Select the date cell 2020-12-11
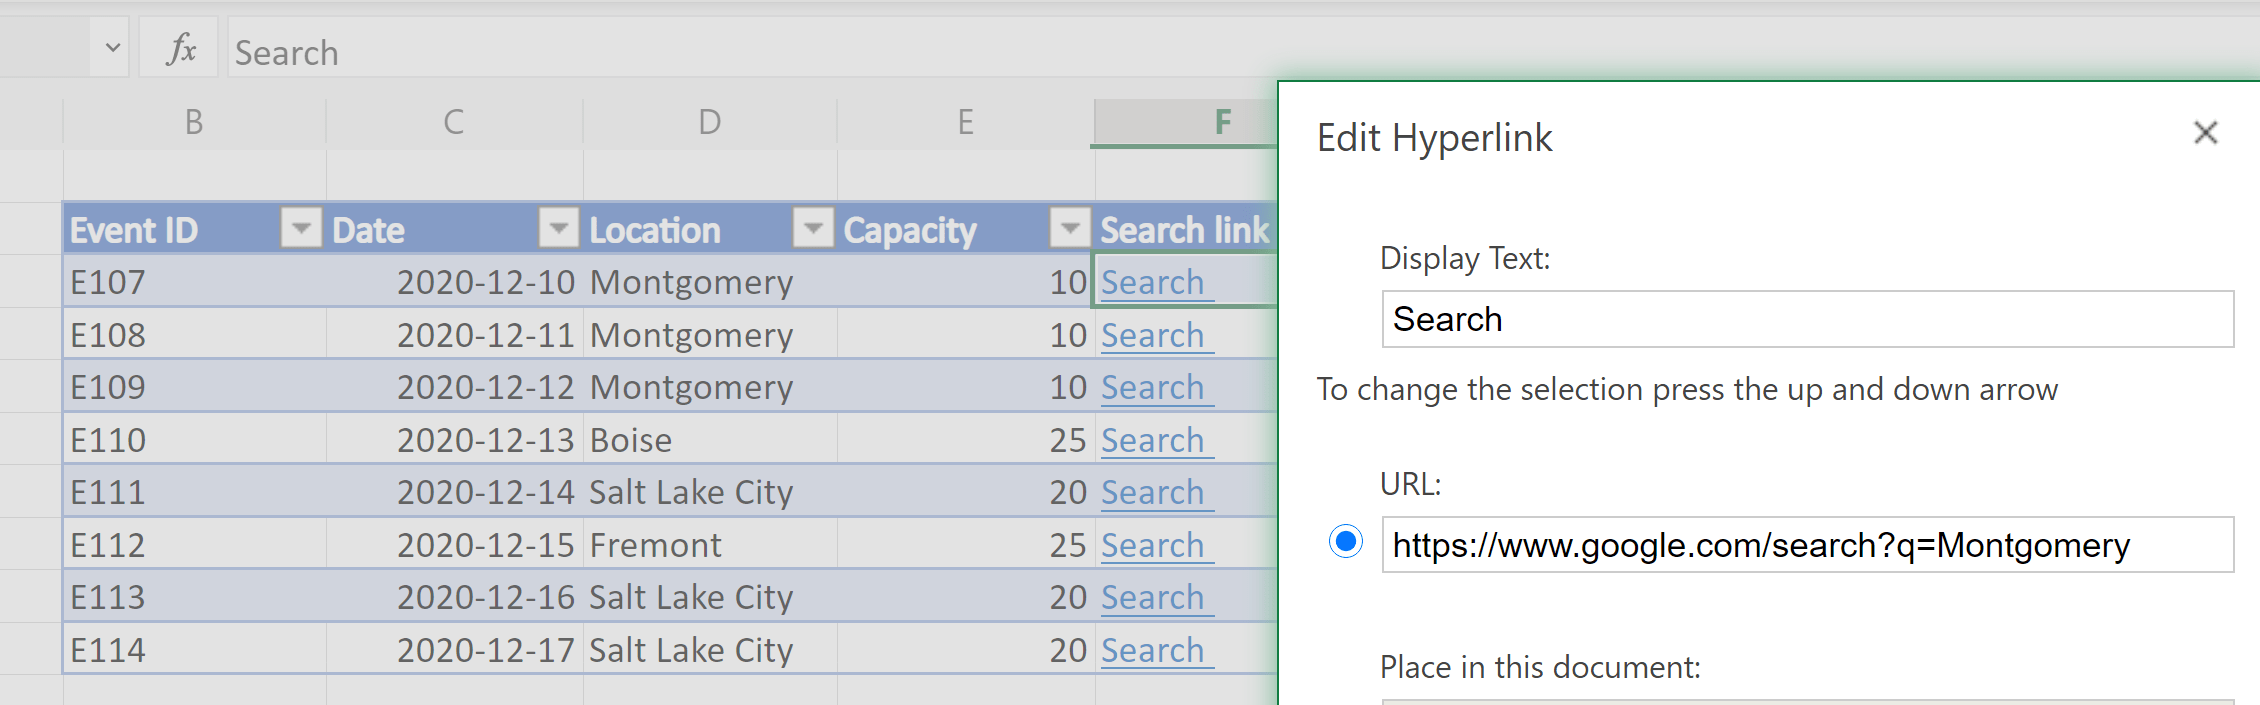Screen dimensions: 2260x705 point(454,335)
